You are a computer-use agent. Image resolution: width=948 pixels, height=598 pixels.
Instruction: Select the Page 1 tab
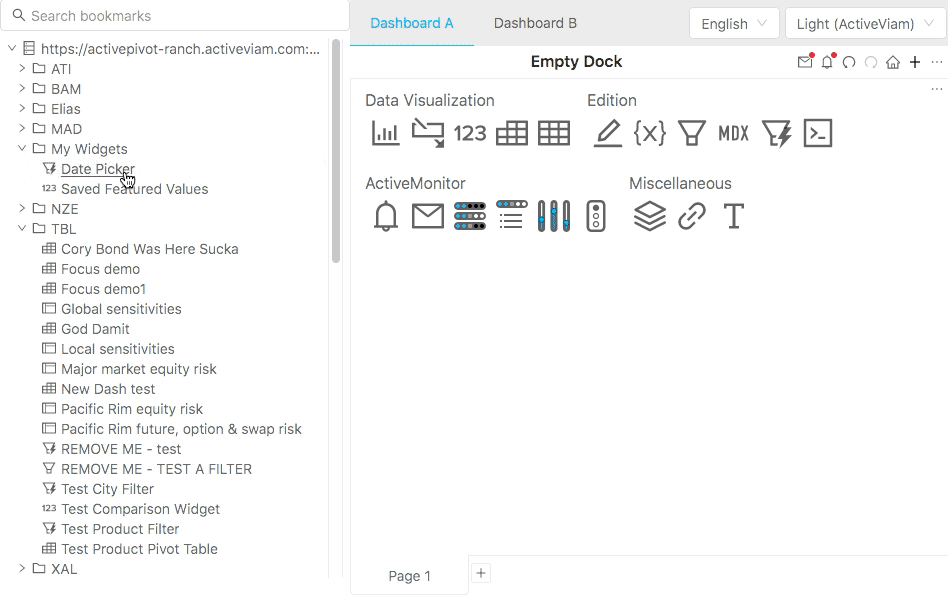click(409, 576)
